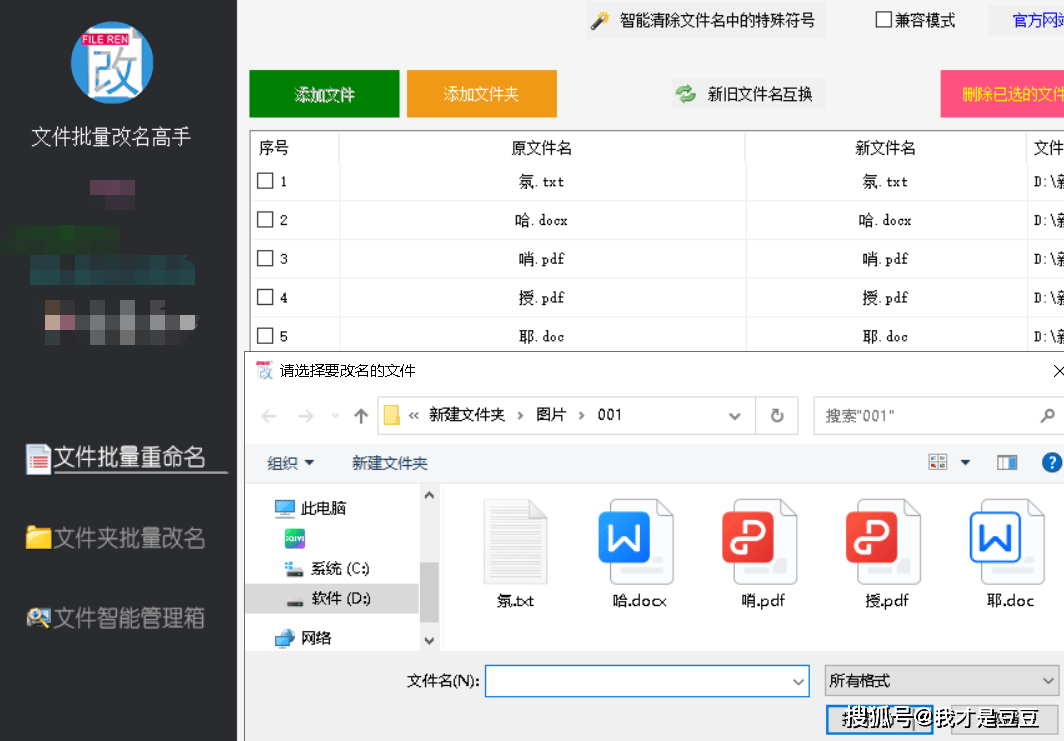The height and width of the screenshot is (741, 1064).
Task: Check row 2 checkbox for 哈.docx
Action: [265, 219]
